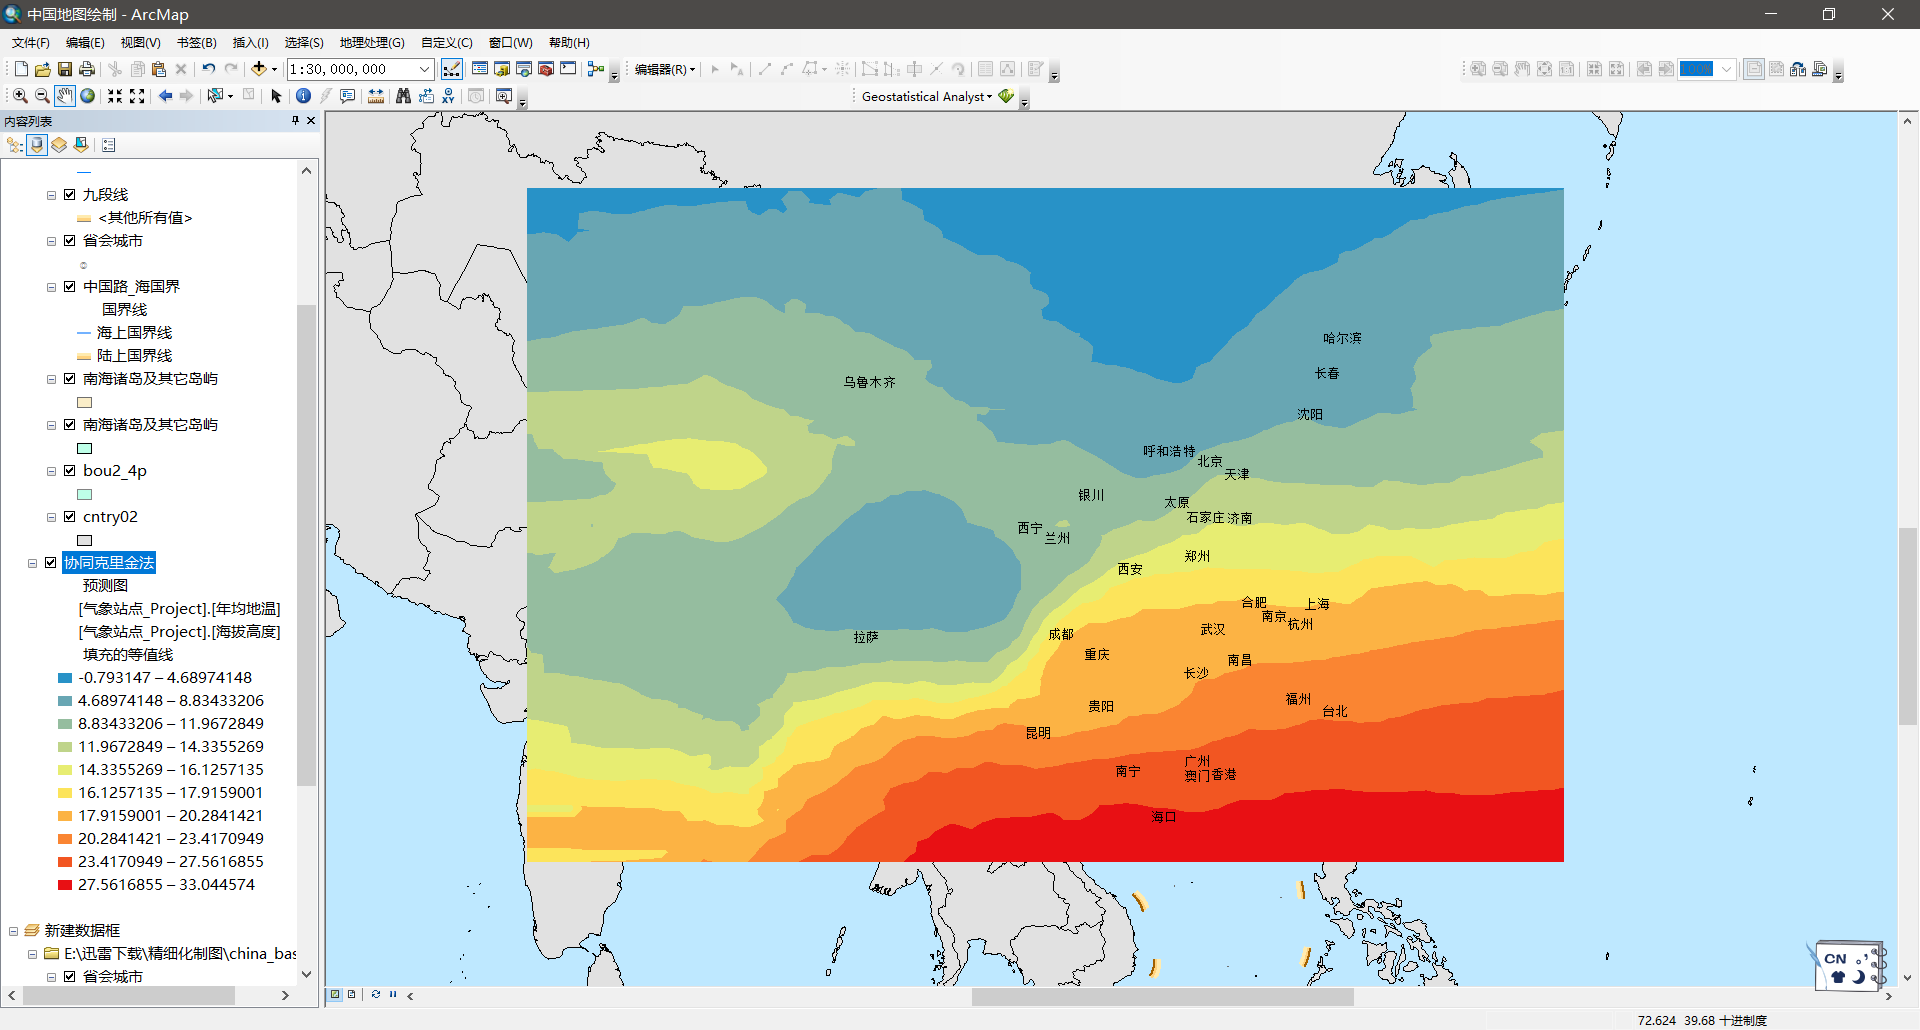
Task: Open the 编辑器(R) dropdown menu
Action: click(x=665, y=69)
